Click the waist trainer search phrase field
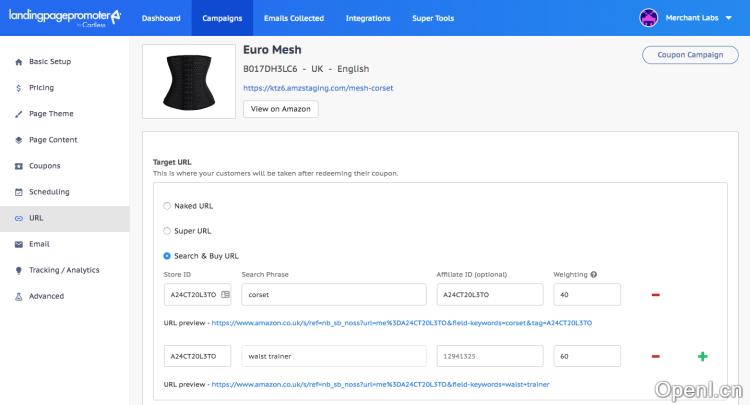Screen dimensions: 750x405 pos(333,356)
